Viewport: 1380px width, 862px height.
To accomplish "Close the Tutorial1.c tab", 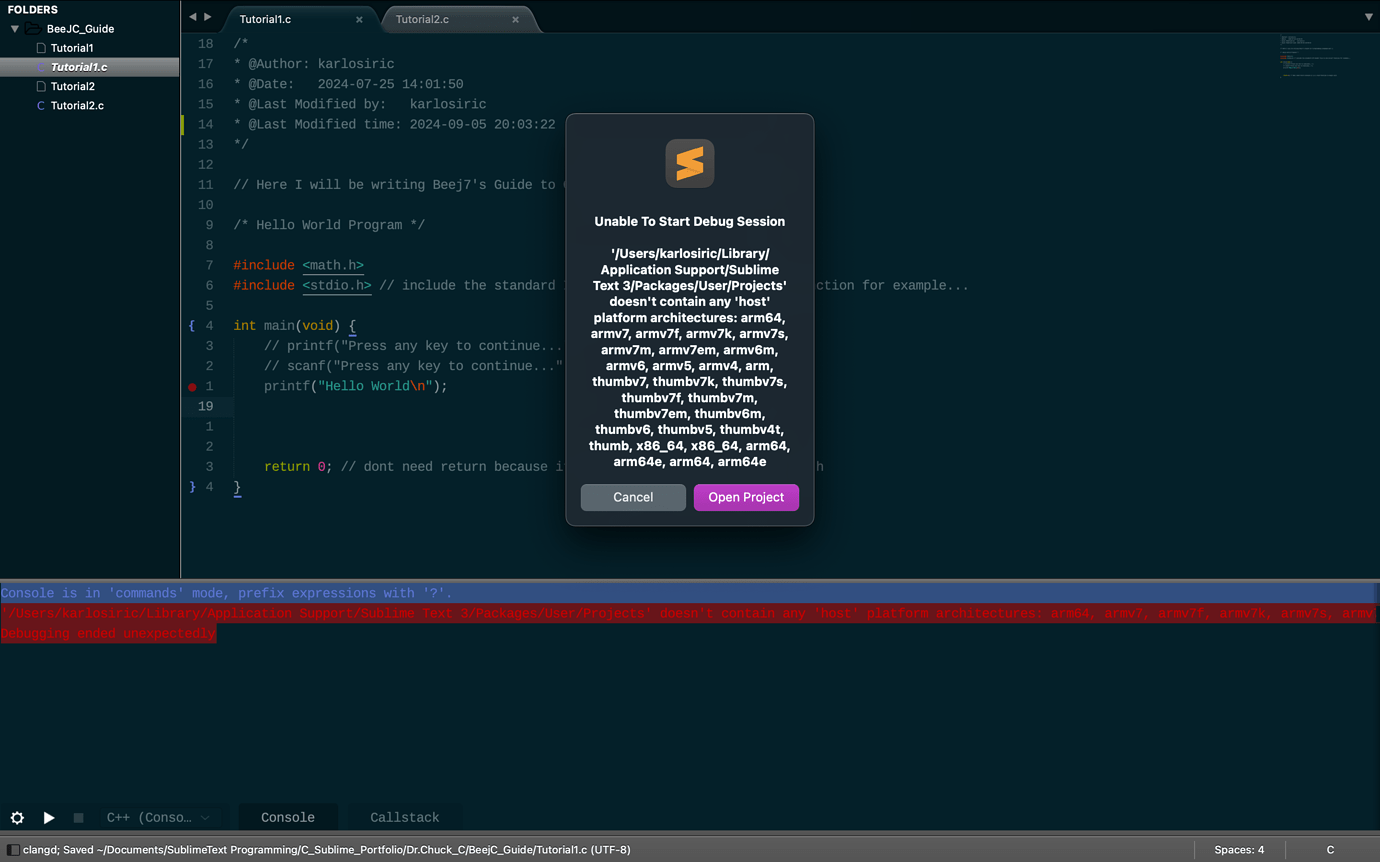I will click(359, 19).
